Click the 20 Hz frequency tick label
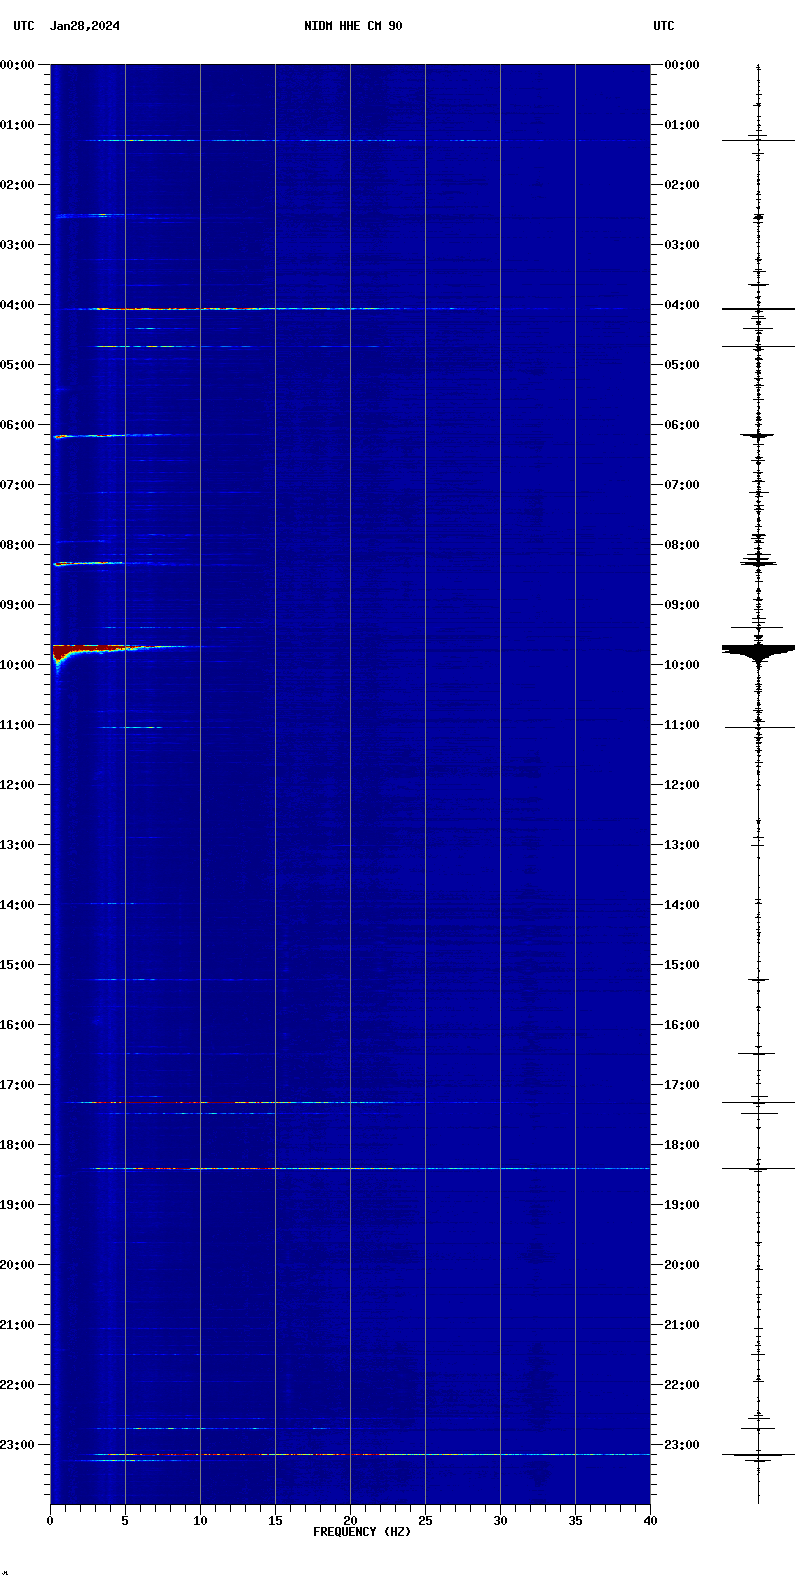Screen dimensions: 802x1584 pos(350,1521)
